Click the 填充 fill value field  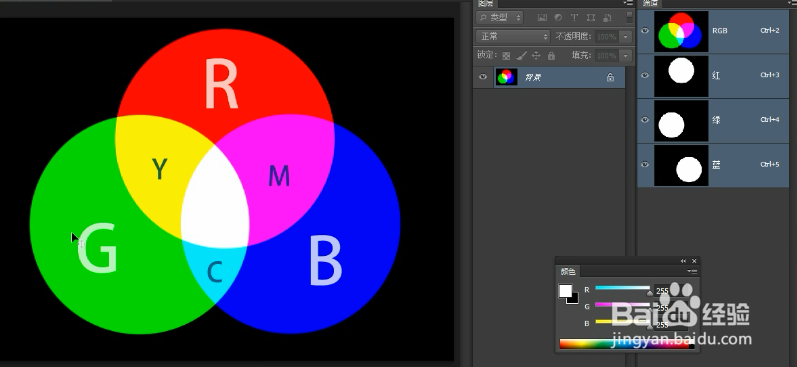click(x=607, y=55)
